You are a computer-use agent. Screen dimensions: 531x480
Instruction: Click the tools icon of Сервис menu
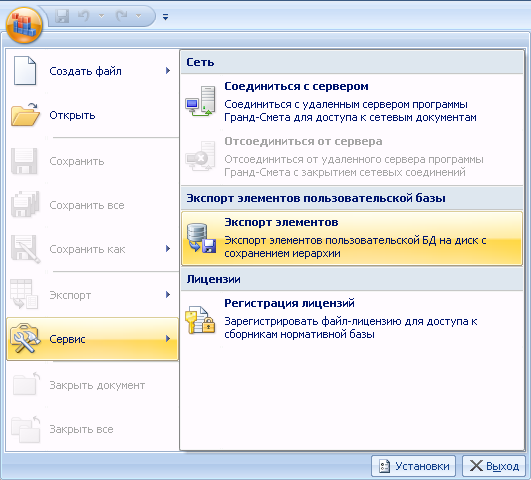pyautogui.click(x=25, y=338)
